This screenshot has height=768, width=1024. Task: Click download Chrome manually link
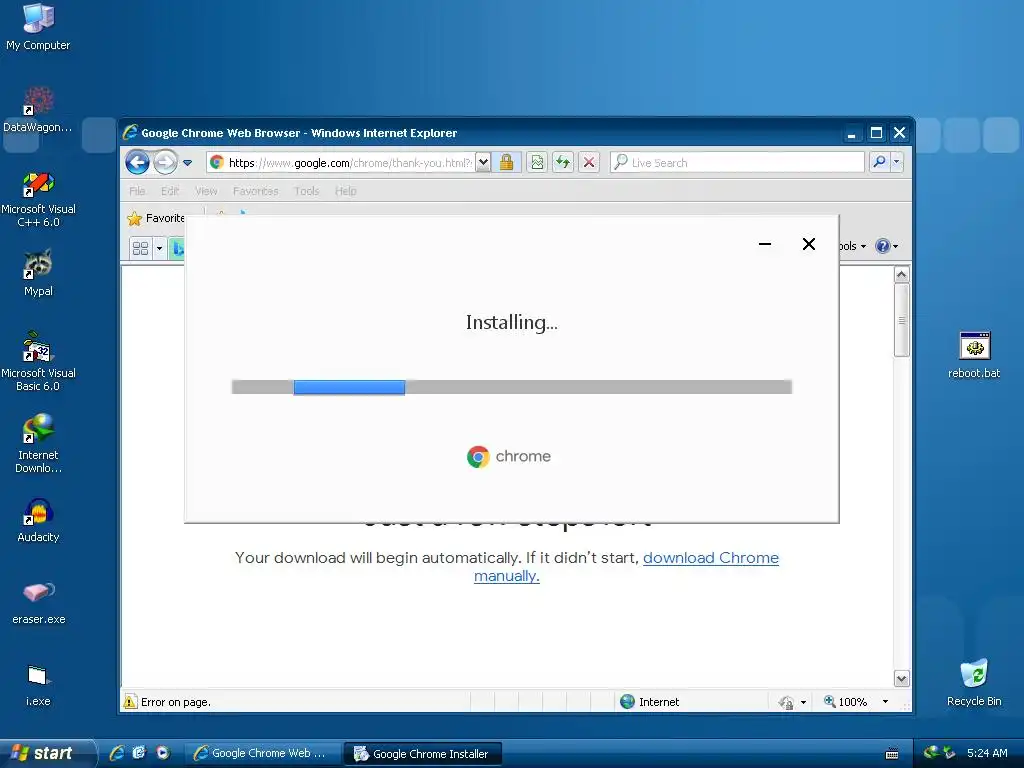click(x=626, y=567)
